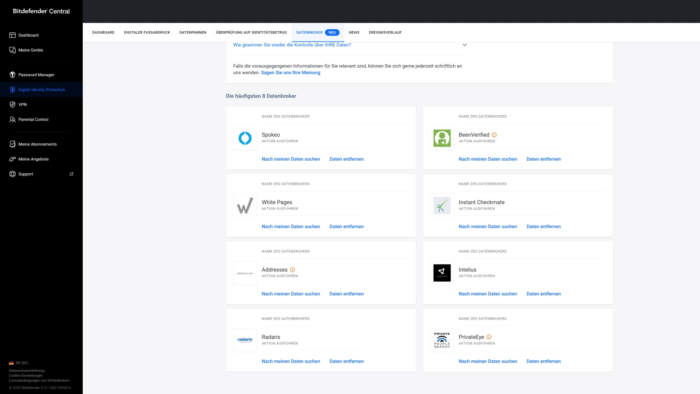The image size is (700, 394).
Task: Remove data from Addresses
Action: pos(346,294)
